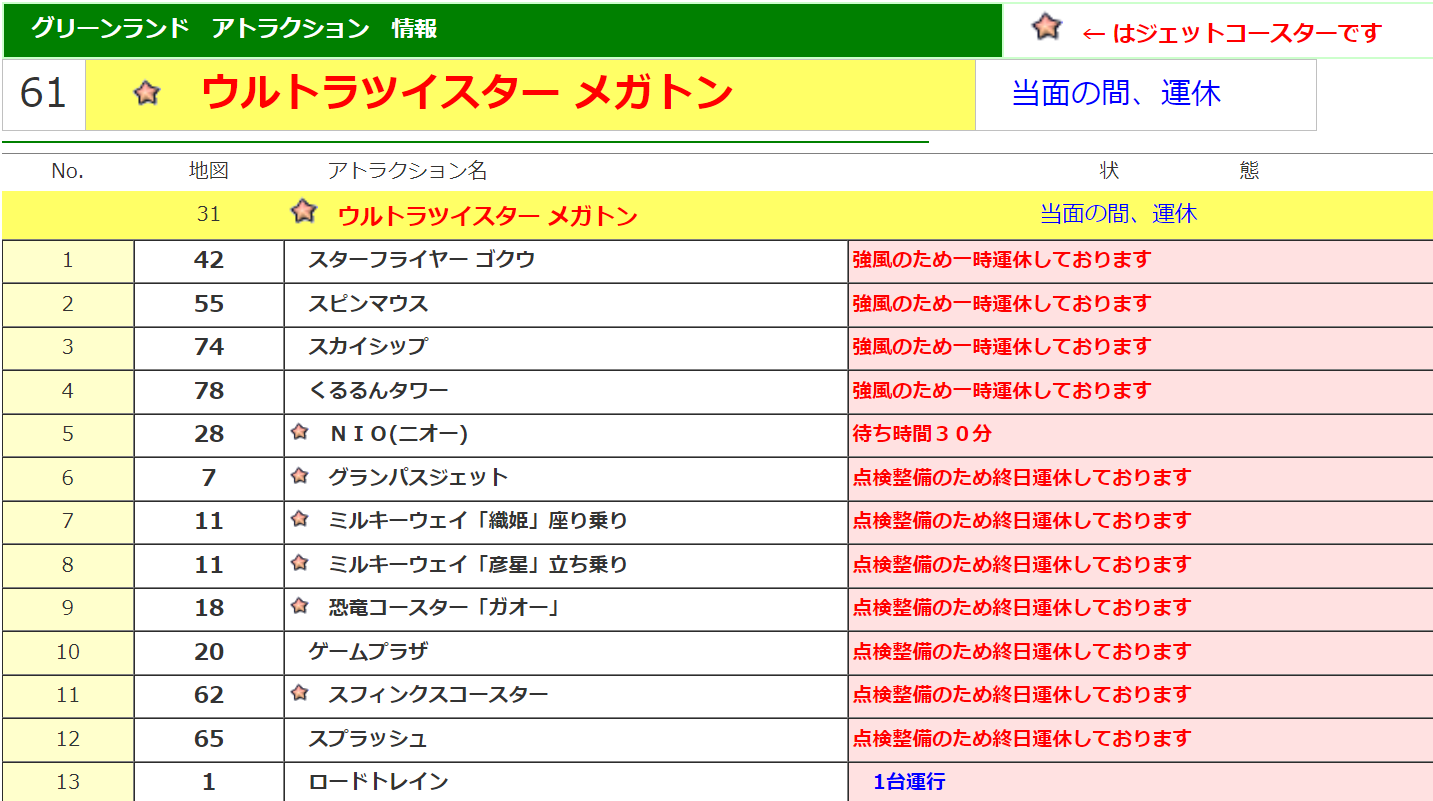Image resolution: width=1433 pixels, height=801 pixels.
Task: Click the No. column header
Action: pos(67,171)
